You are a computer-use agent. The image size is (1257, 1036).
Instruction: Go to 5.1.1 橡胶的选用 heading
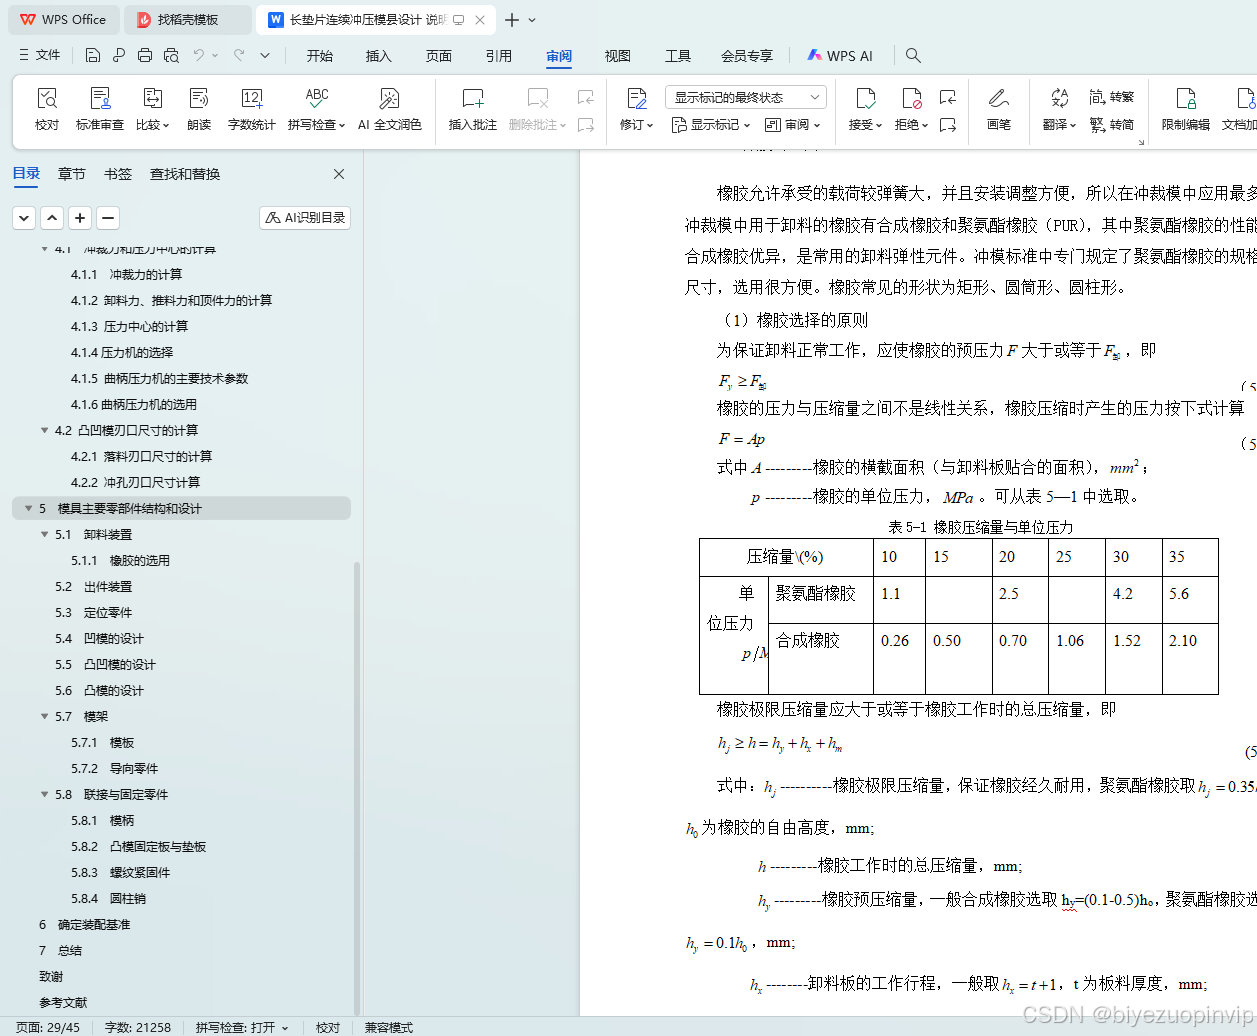(x=120, y=560)
